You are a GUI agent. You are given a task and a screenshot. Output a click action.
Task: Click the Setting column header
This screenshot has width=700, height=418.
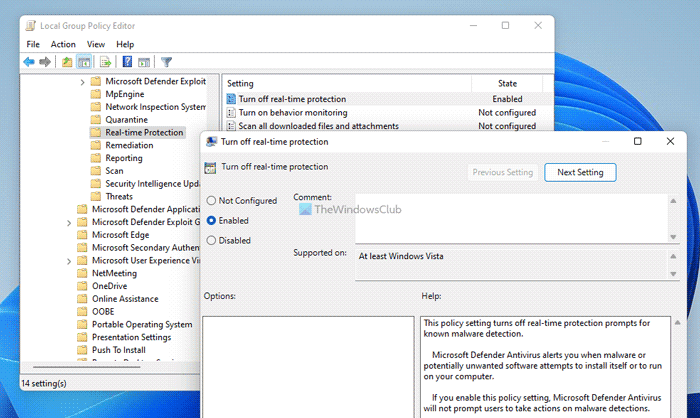(x=346, y=84)
